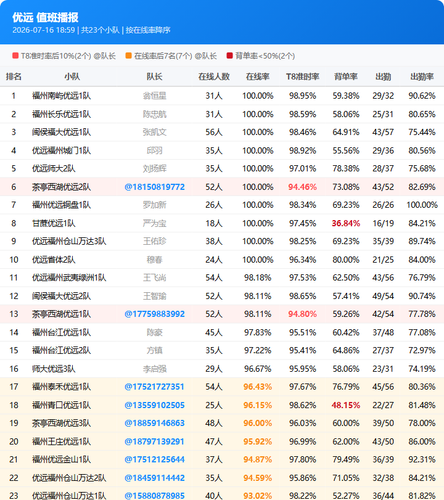
Task: Open the @17521727351 captain mention
Action: click(154, 387)
